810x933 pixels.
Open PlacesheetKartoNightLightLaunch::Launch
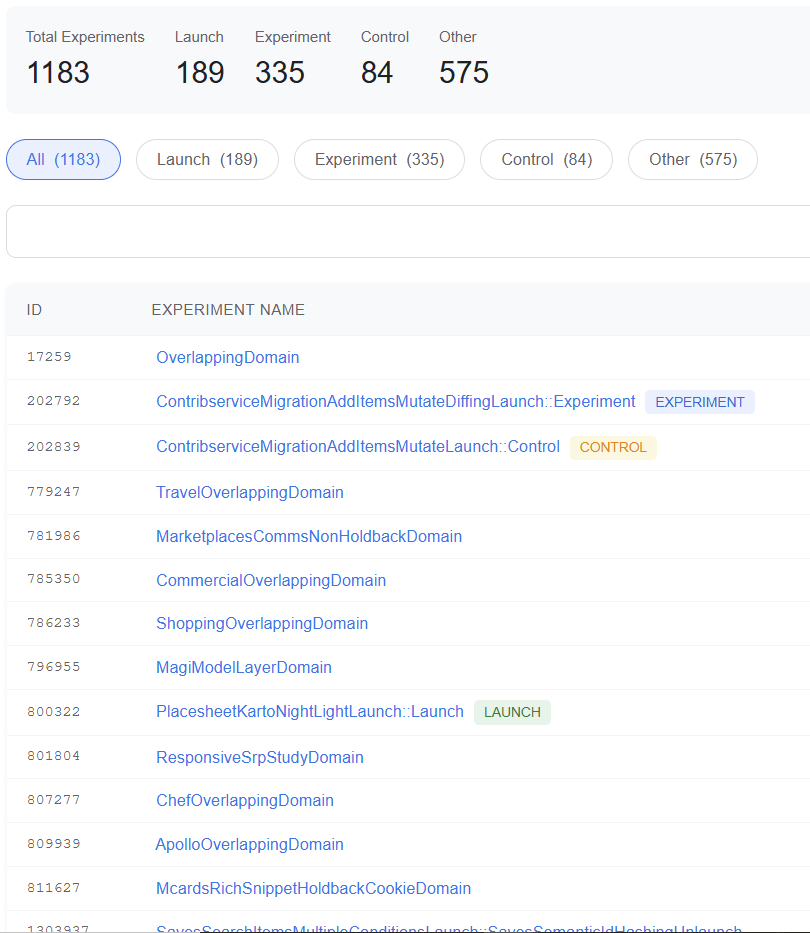click(x=309, y=711)
